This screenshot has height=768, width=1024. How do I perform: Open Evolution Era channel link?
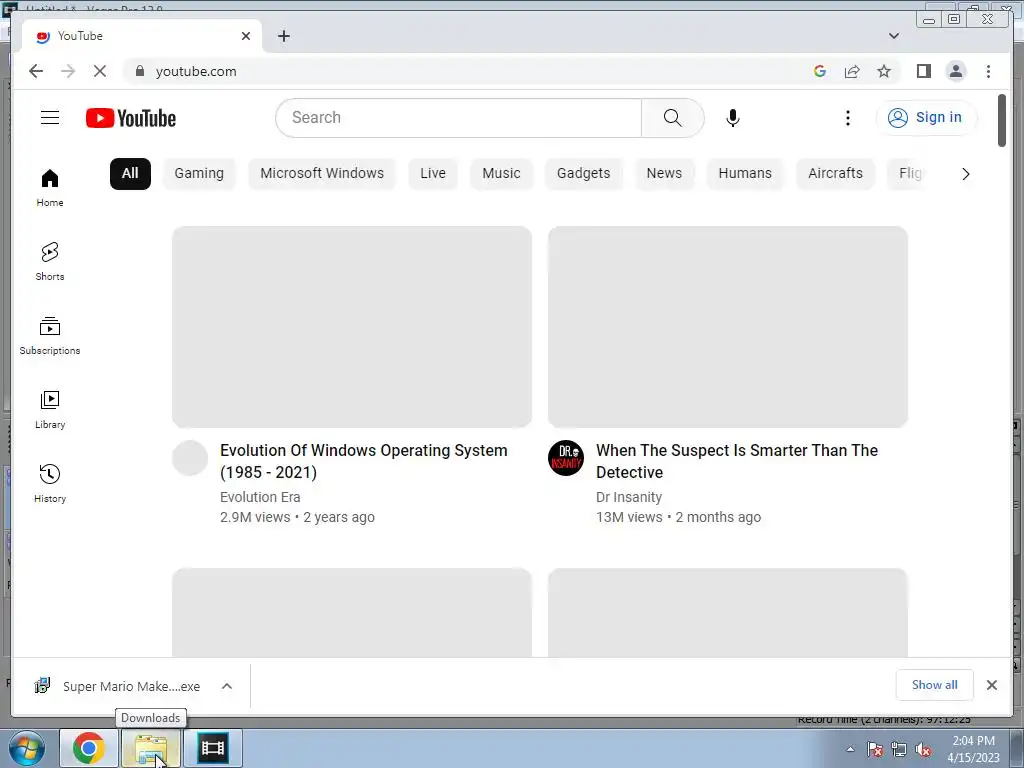click(260, 497)
